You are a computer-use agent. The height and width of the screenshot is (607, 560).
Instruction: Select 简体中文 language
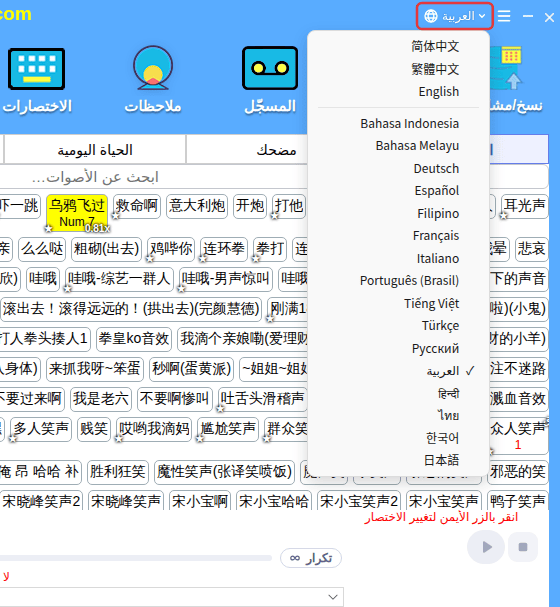pos(435,46)
